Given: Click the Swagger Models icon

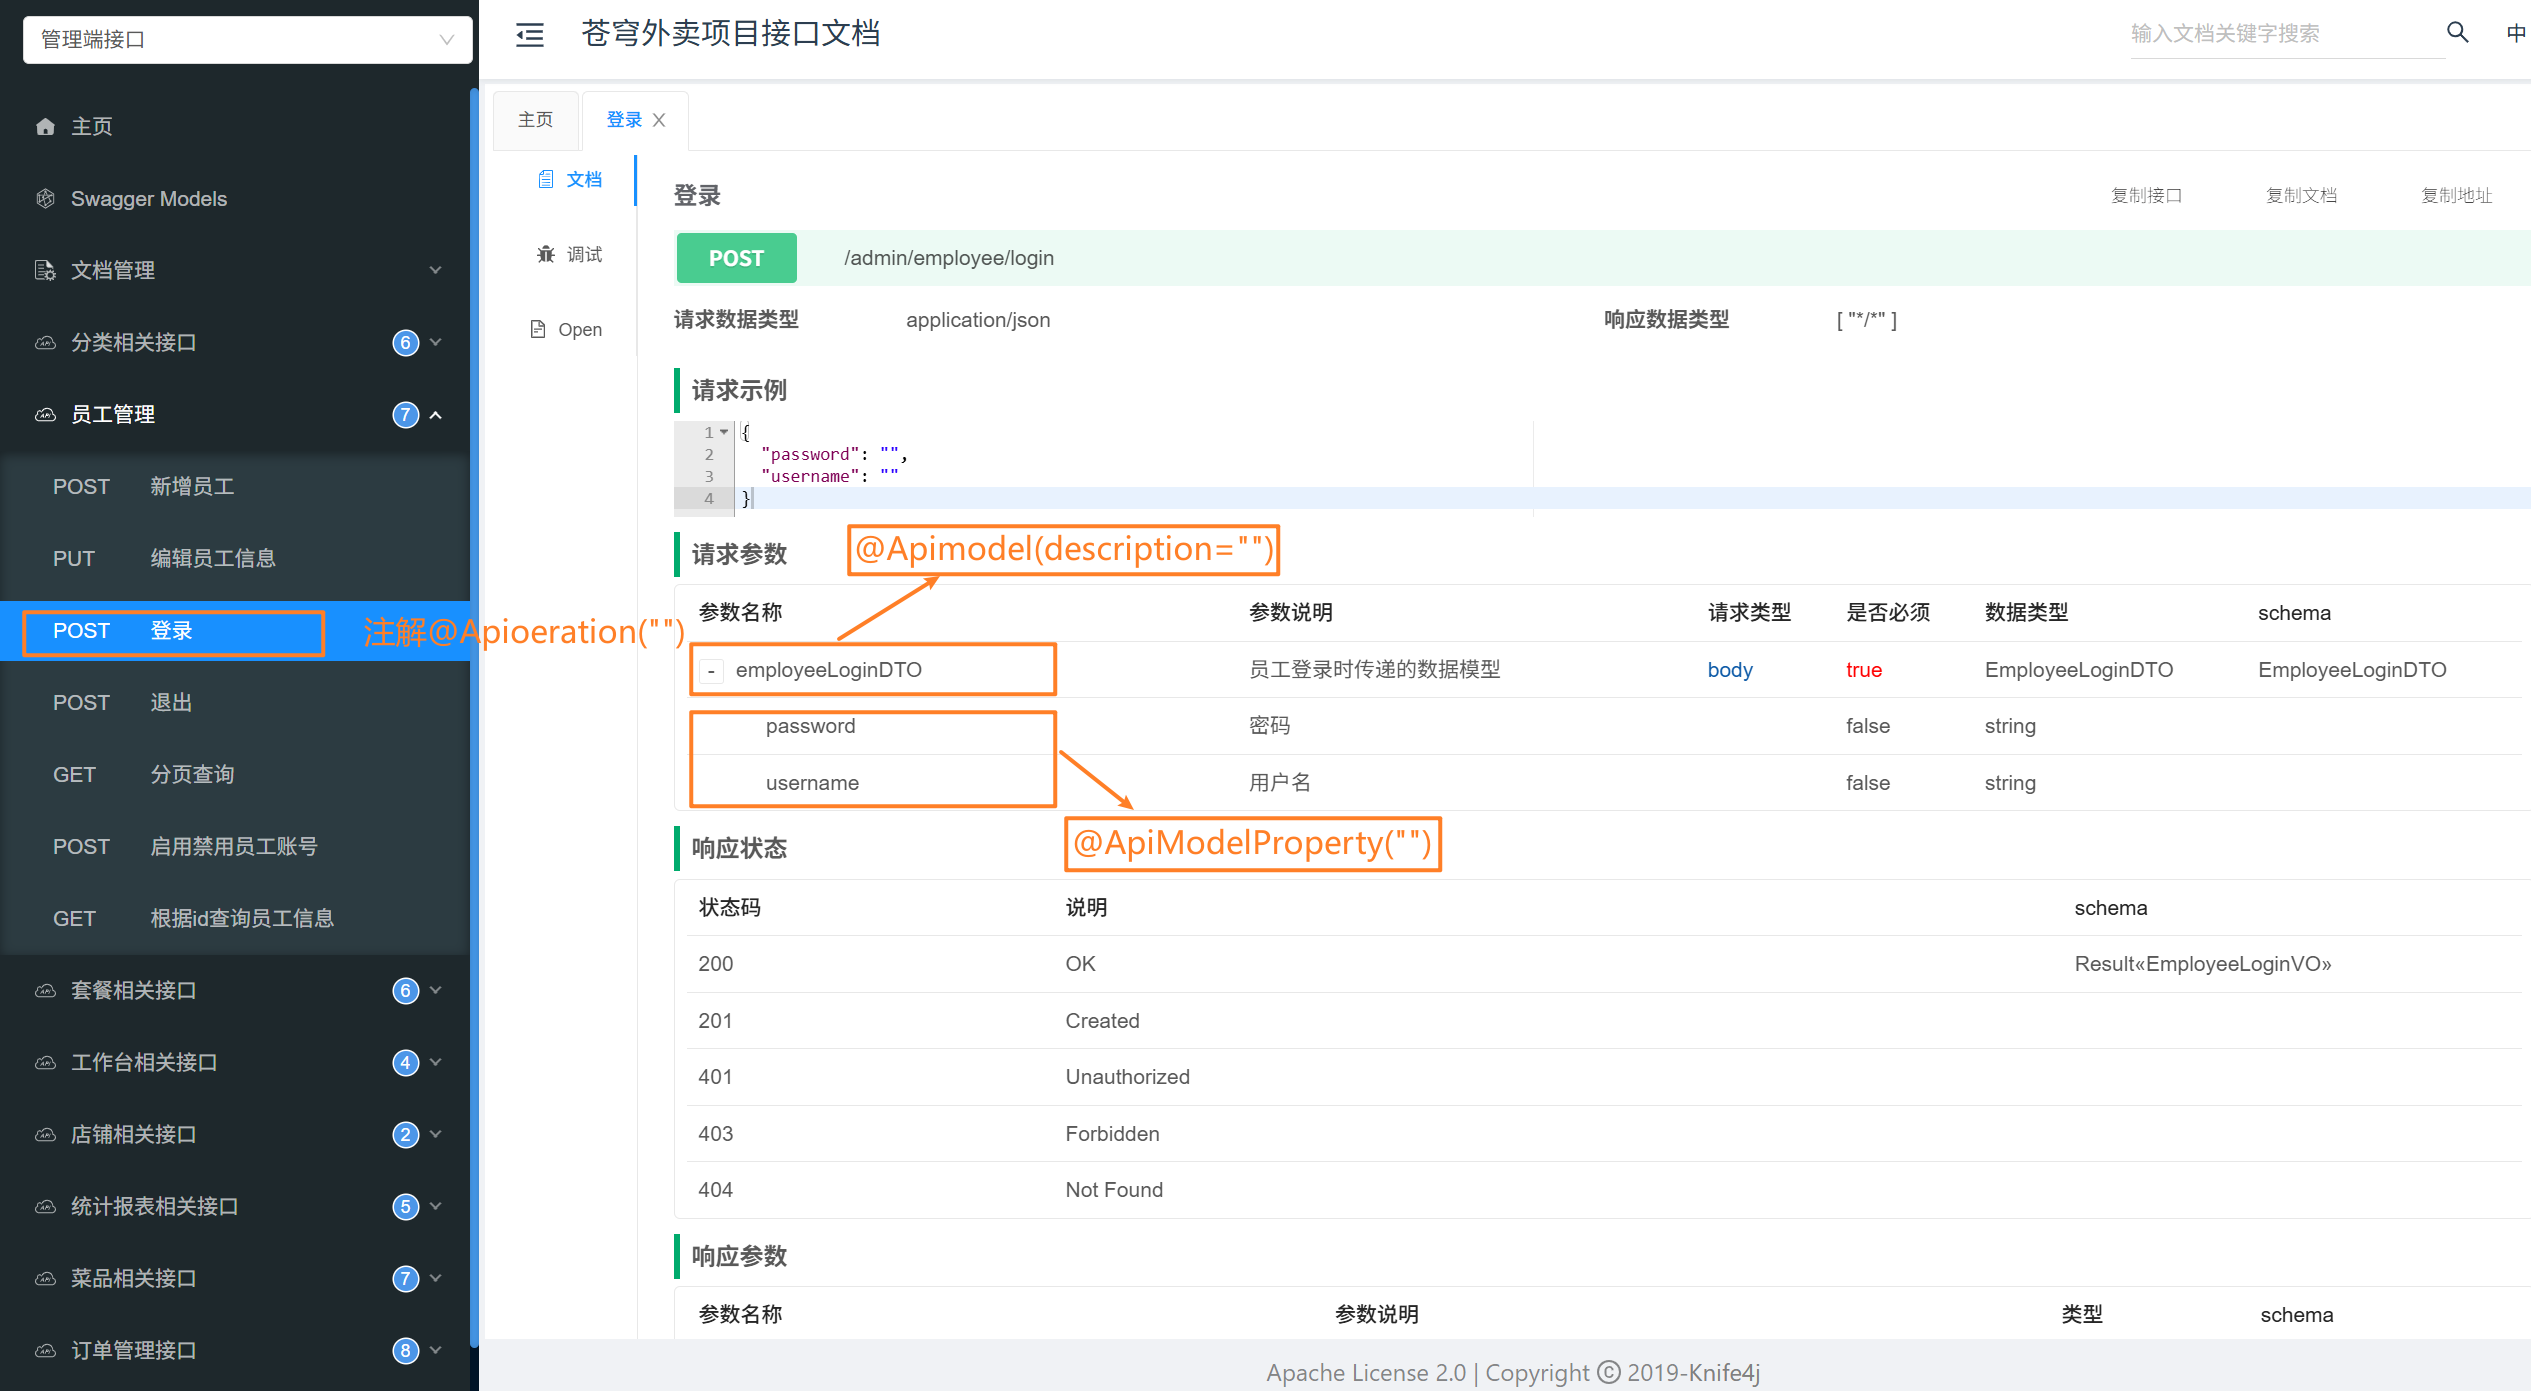Looking at the screenshot, I should (45, 199).
